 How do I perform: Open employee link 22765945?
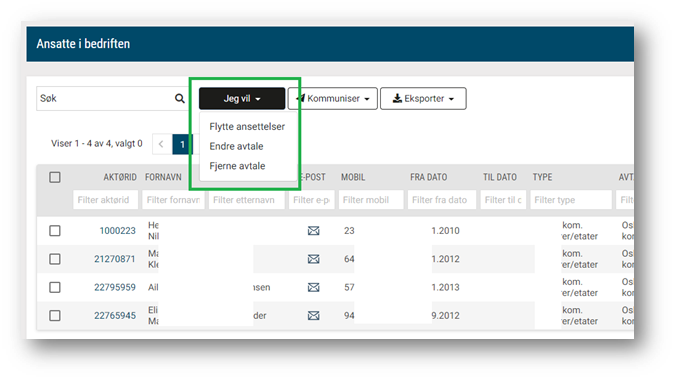[115, 315]
